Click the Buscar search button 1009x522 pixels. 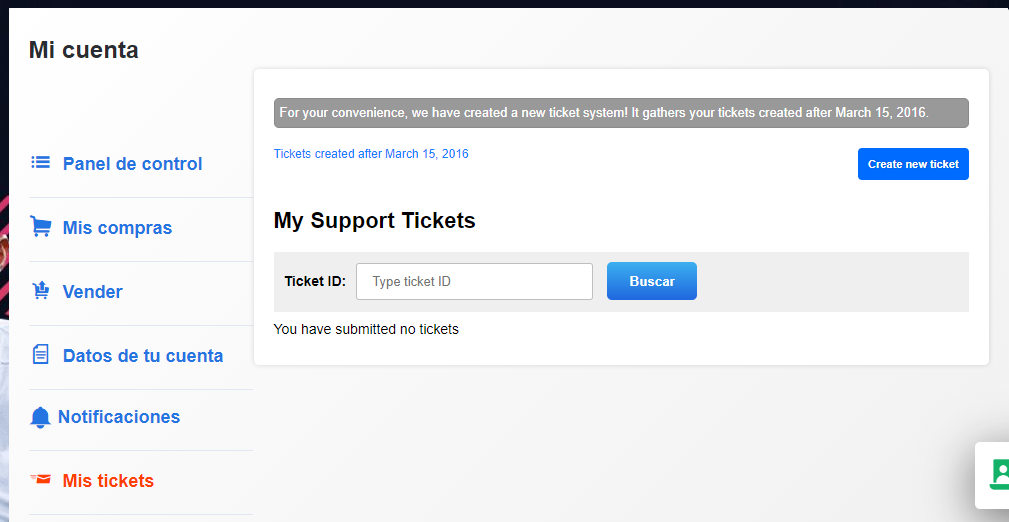652,281
